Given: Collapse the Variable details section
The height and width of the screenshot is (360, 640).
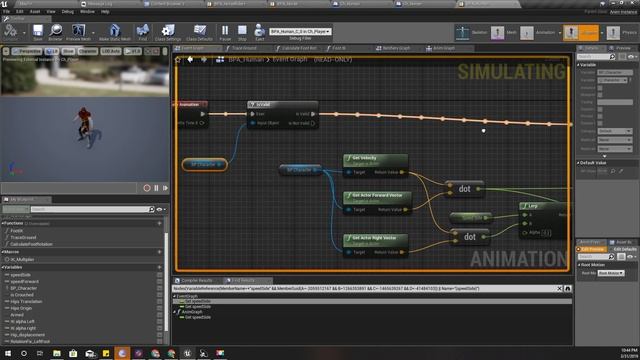Looking at the screenshot, I should pos(578,65).
